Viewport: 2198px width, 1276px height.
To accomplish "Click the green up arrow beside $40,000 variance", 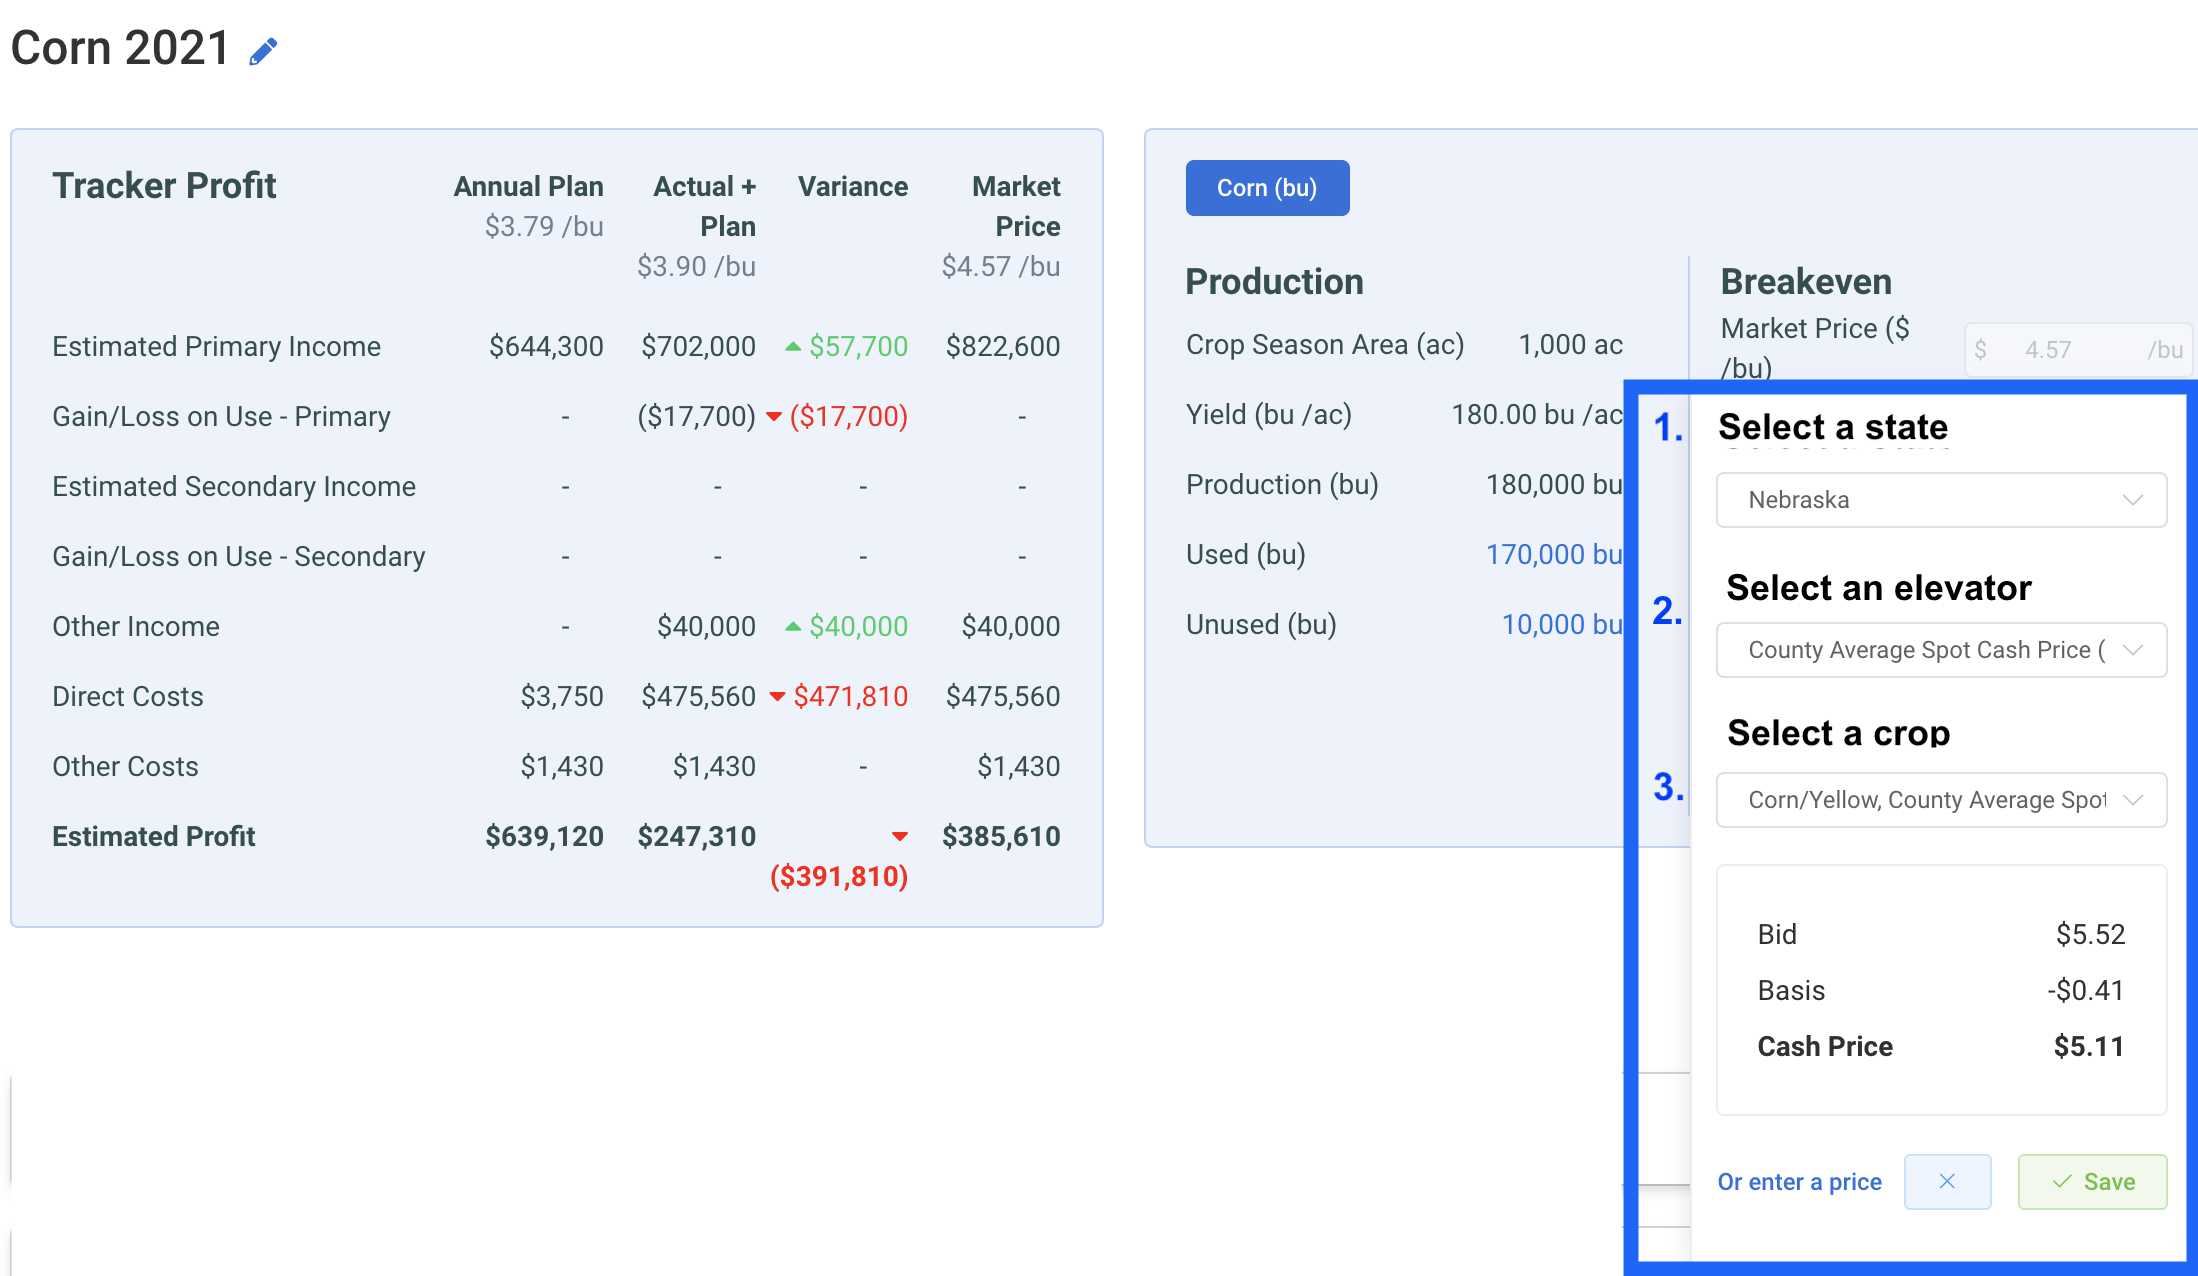I will (793, 627).
